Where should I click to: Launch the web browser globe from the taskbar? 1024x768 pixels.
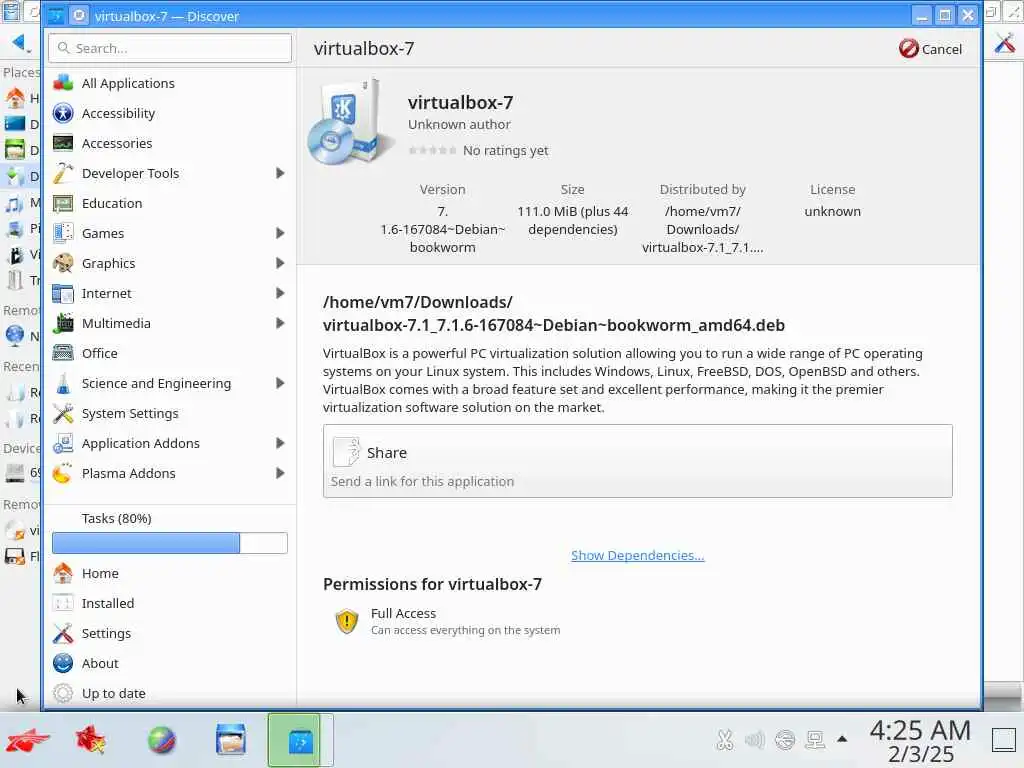point(161,740)
